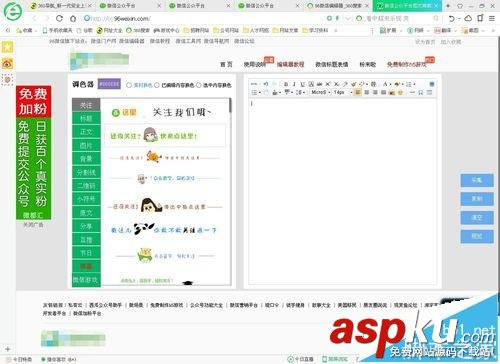Select the panda follow template

pos(163,229)
